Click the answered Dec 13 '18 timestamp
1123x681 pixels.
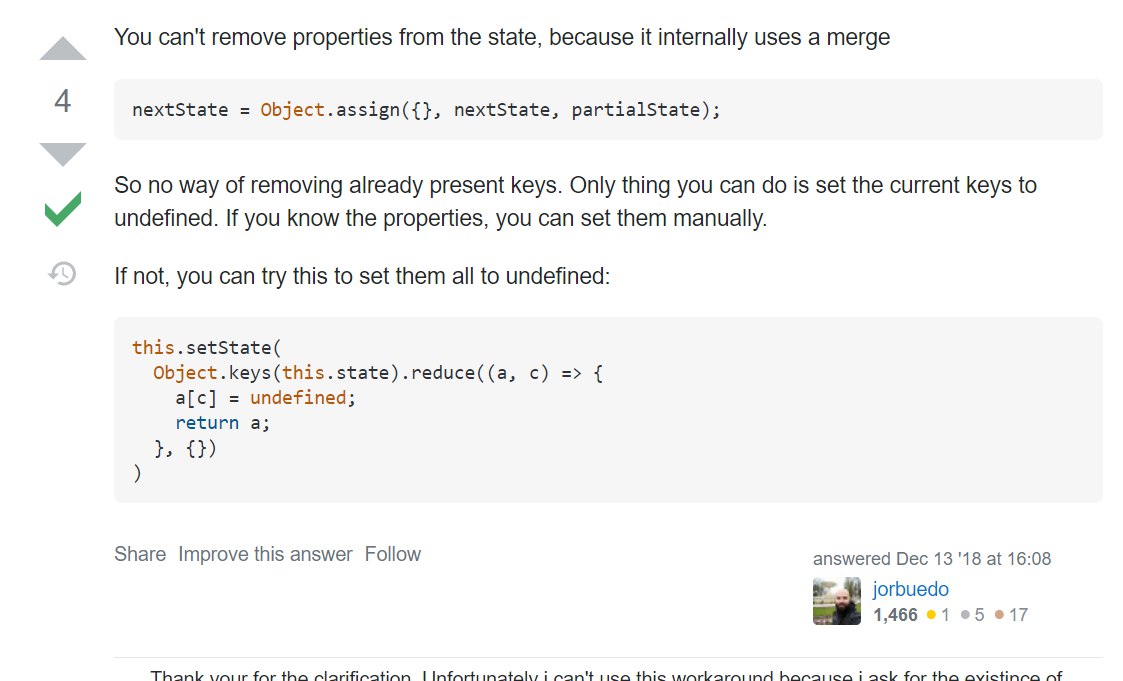point(974,559)
